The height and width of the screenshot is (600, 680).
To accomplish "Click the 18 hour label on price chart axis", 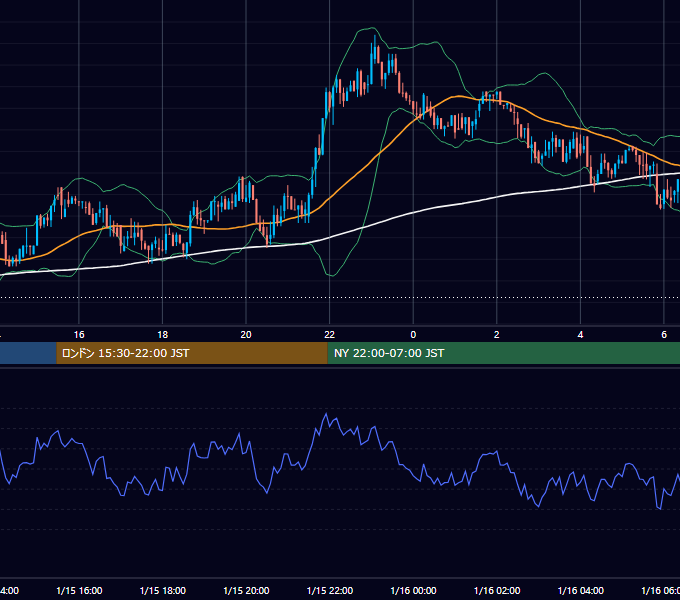I will 163,335.
